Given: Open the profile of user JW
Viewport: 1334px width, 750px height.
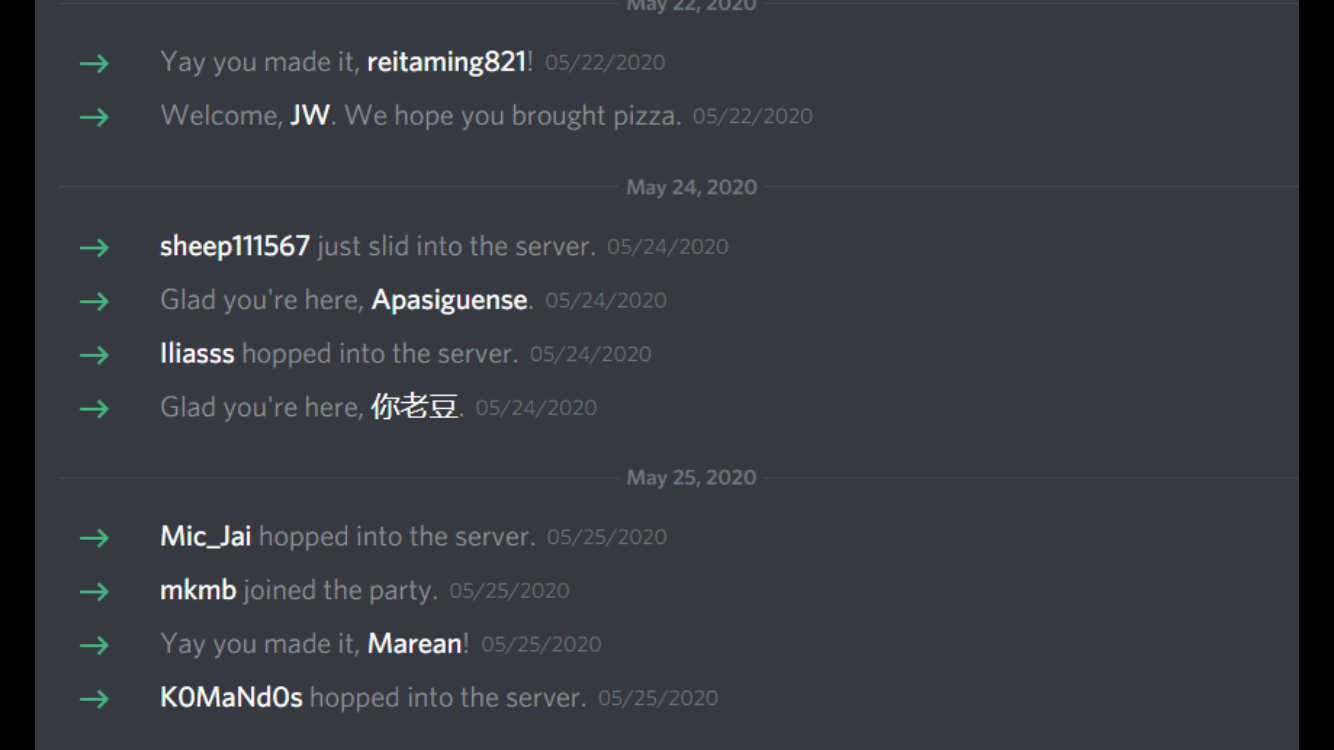Looking at the screenshot, I should coord(310,116).
